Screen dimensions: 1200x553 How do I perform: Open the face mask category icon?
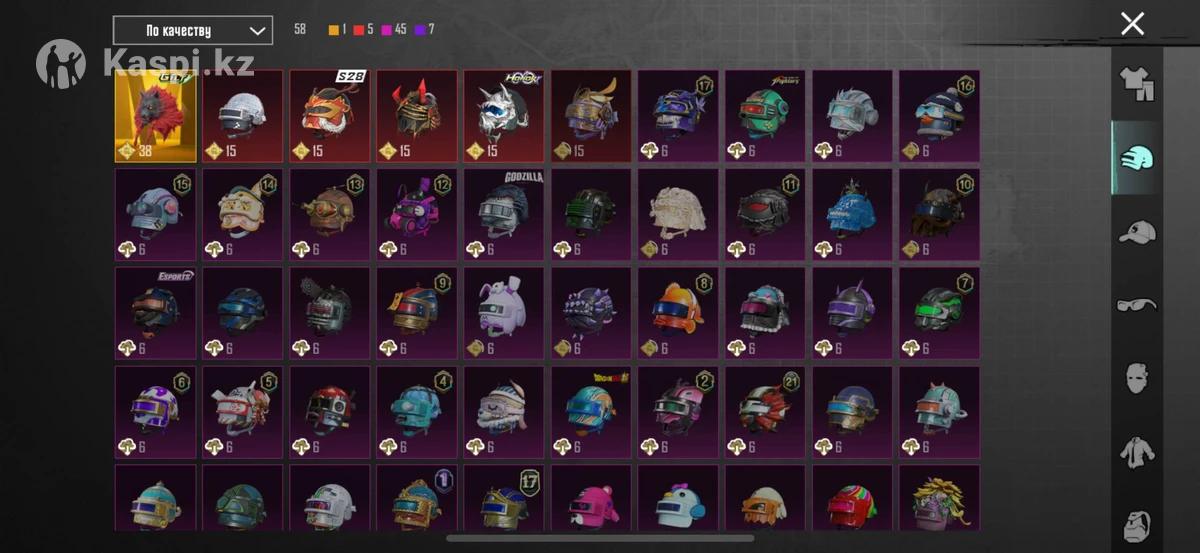[1137, 378]
